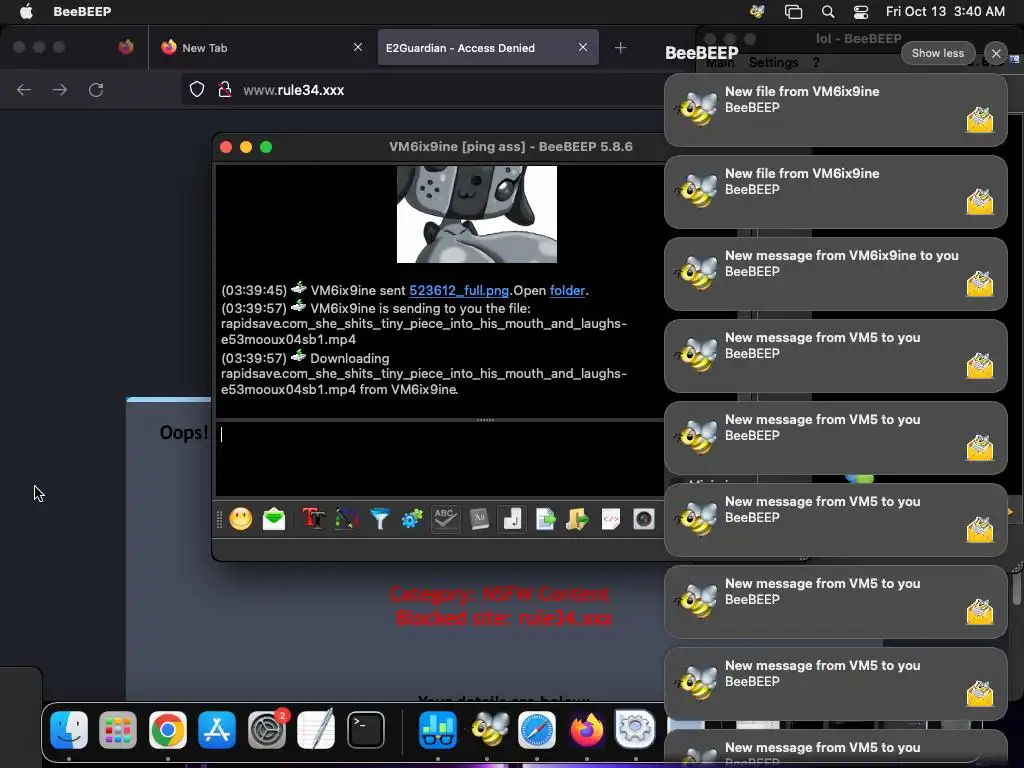Open the blue glasses app in Dock
The width and height of the screenshot is (1024, 768).
point(438,729)
